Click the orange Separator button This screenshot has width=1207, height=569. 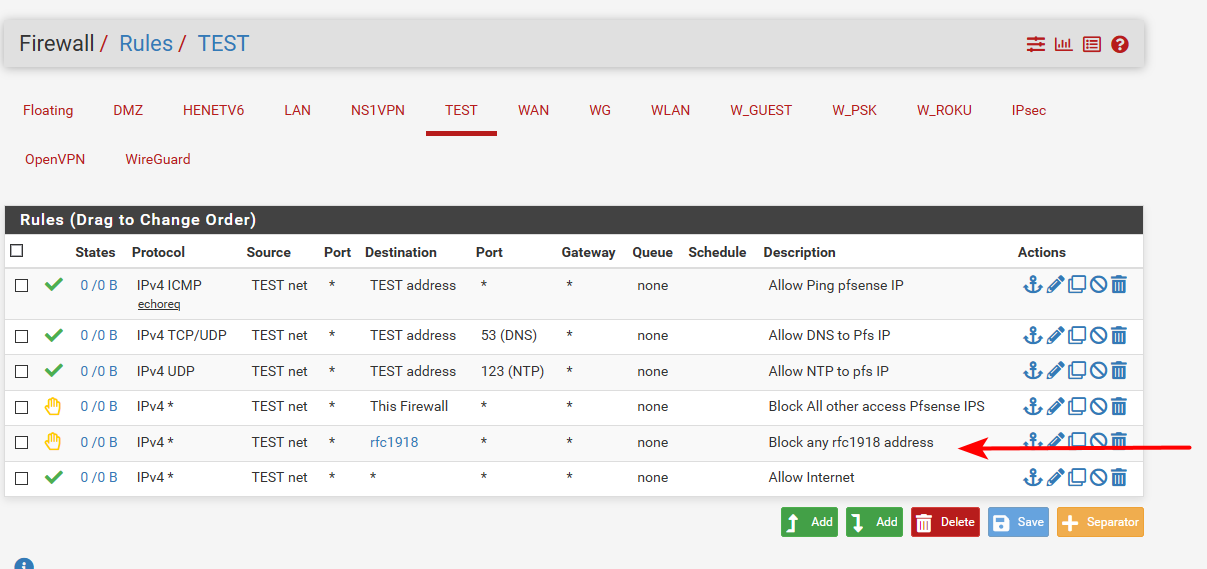1100,522
